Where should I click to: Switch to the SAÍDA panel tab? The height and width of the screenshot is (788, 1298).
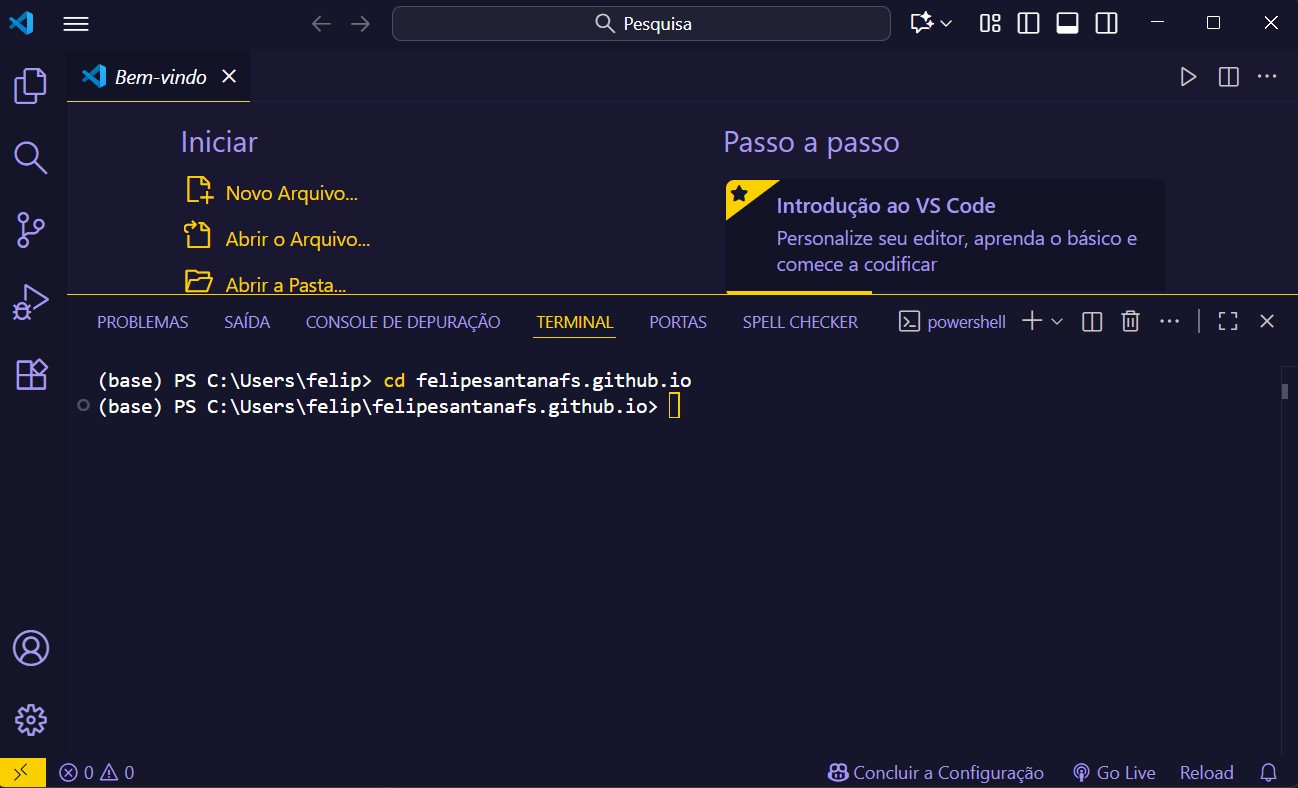click(x=246, y=321)
